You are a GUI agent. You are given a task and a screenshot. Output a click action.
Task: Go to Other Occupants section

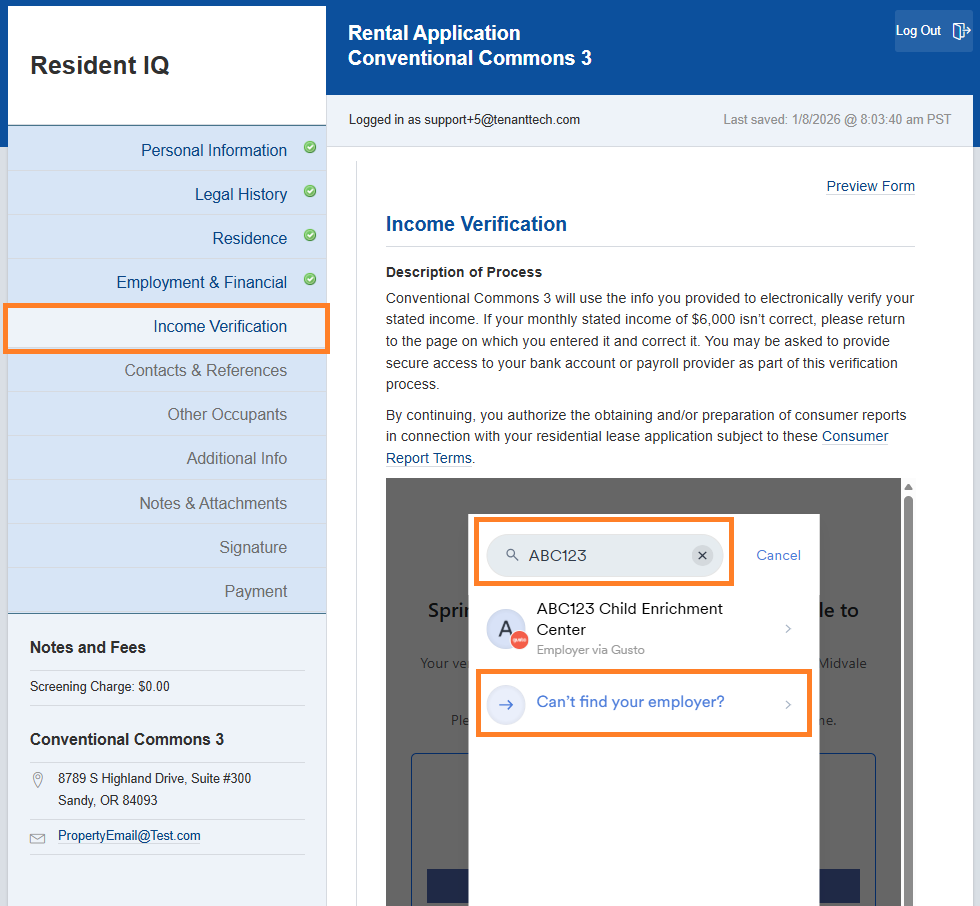[x=227, y=414]
